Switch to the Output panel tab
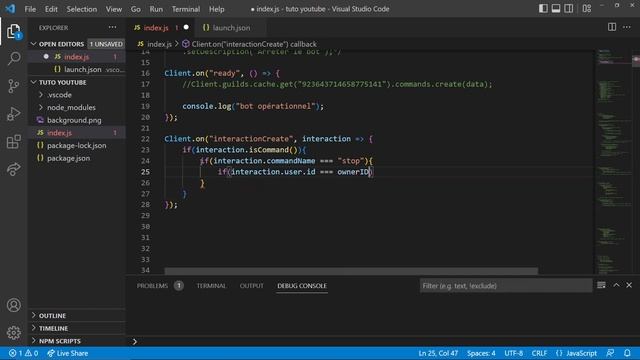This screenshot has height=360, width=640. point(251,286)
